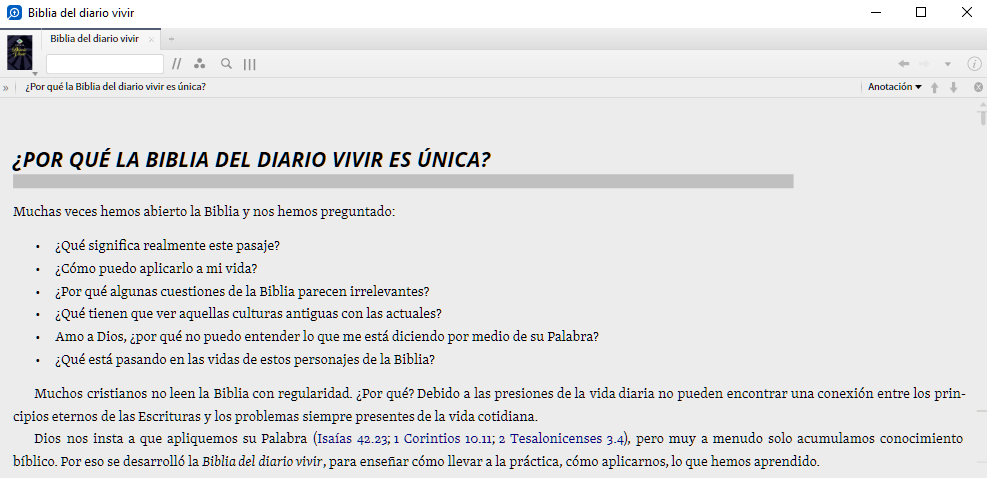Show resource information icon
Viewport: 987px width, 478px height.
pyautogui.click(x=974, y=64)
